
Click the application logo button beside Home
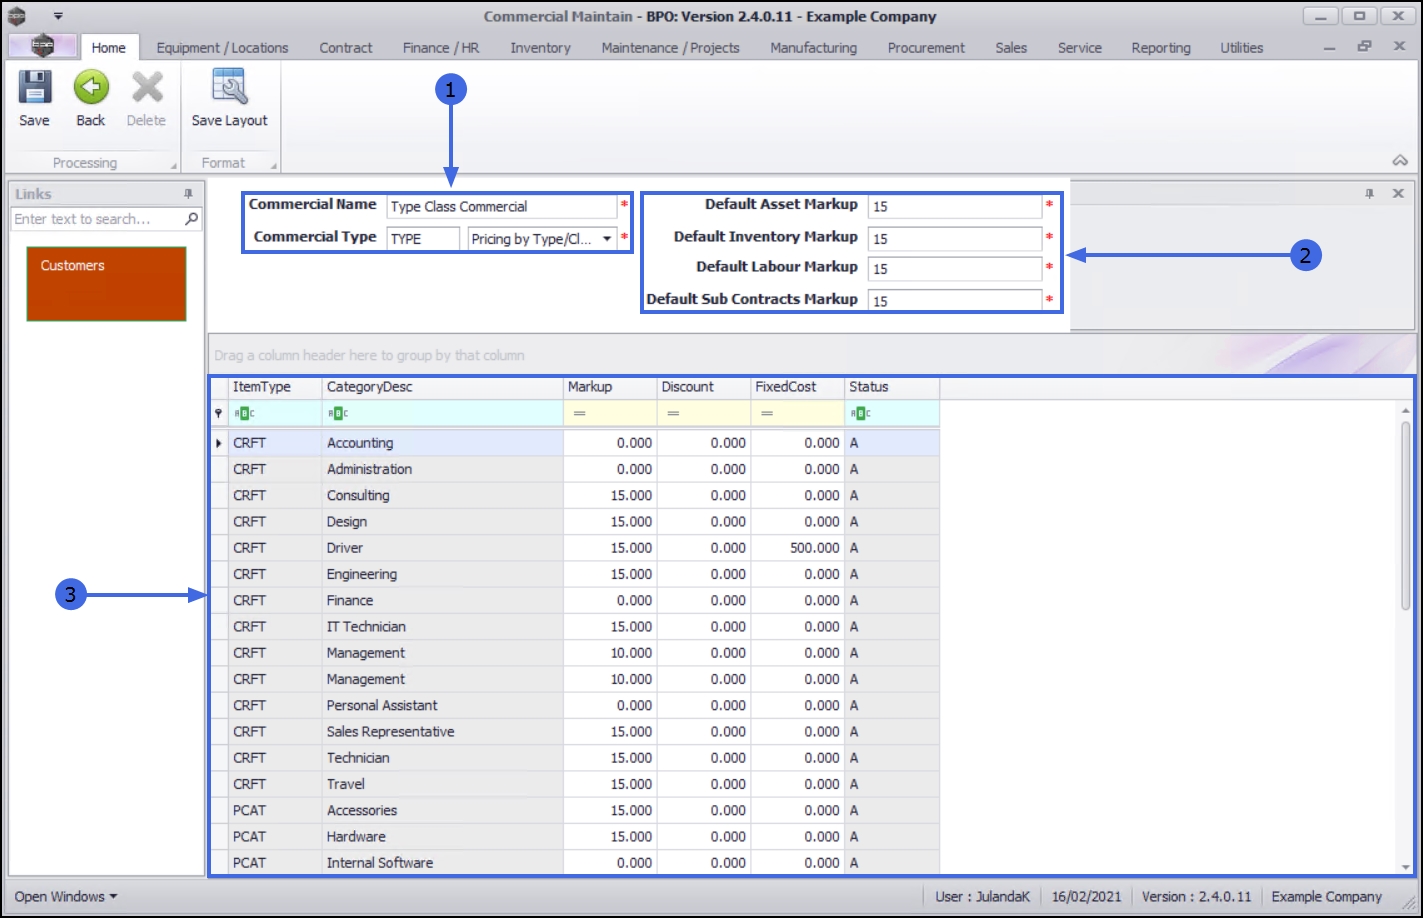click(42, 46)
